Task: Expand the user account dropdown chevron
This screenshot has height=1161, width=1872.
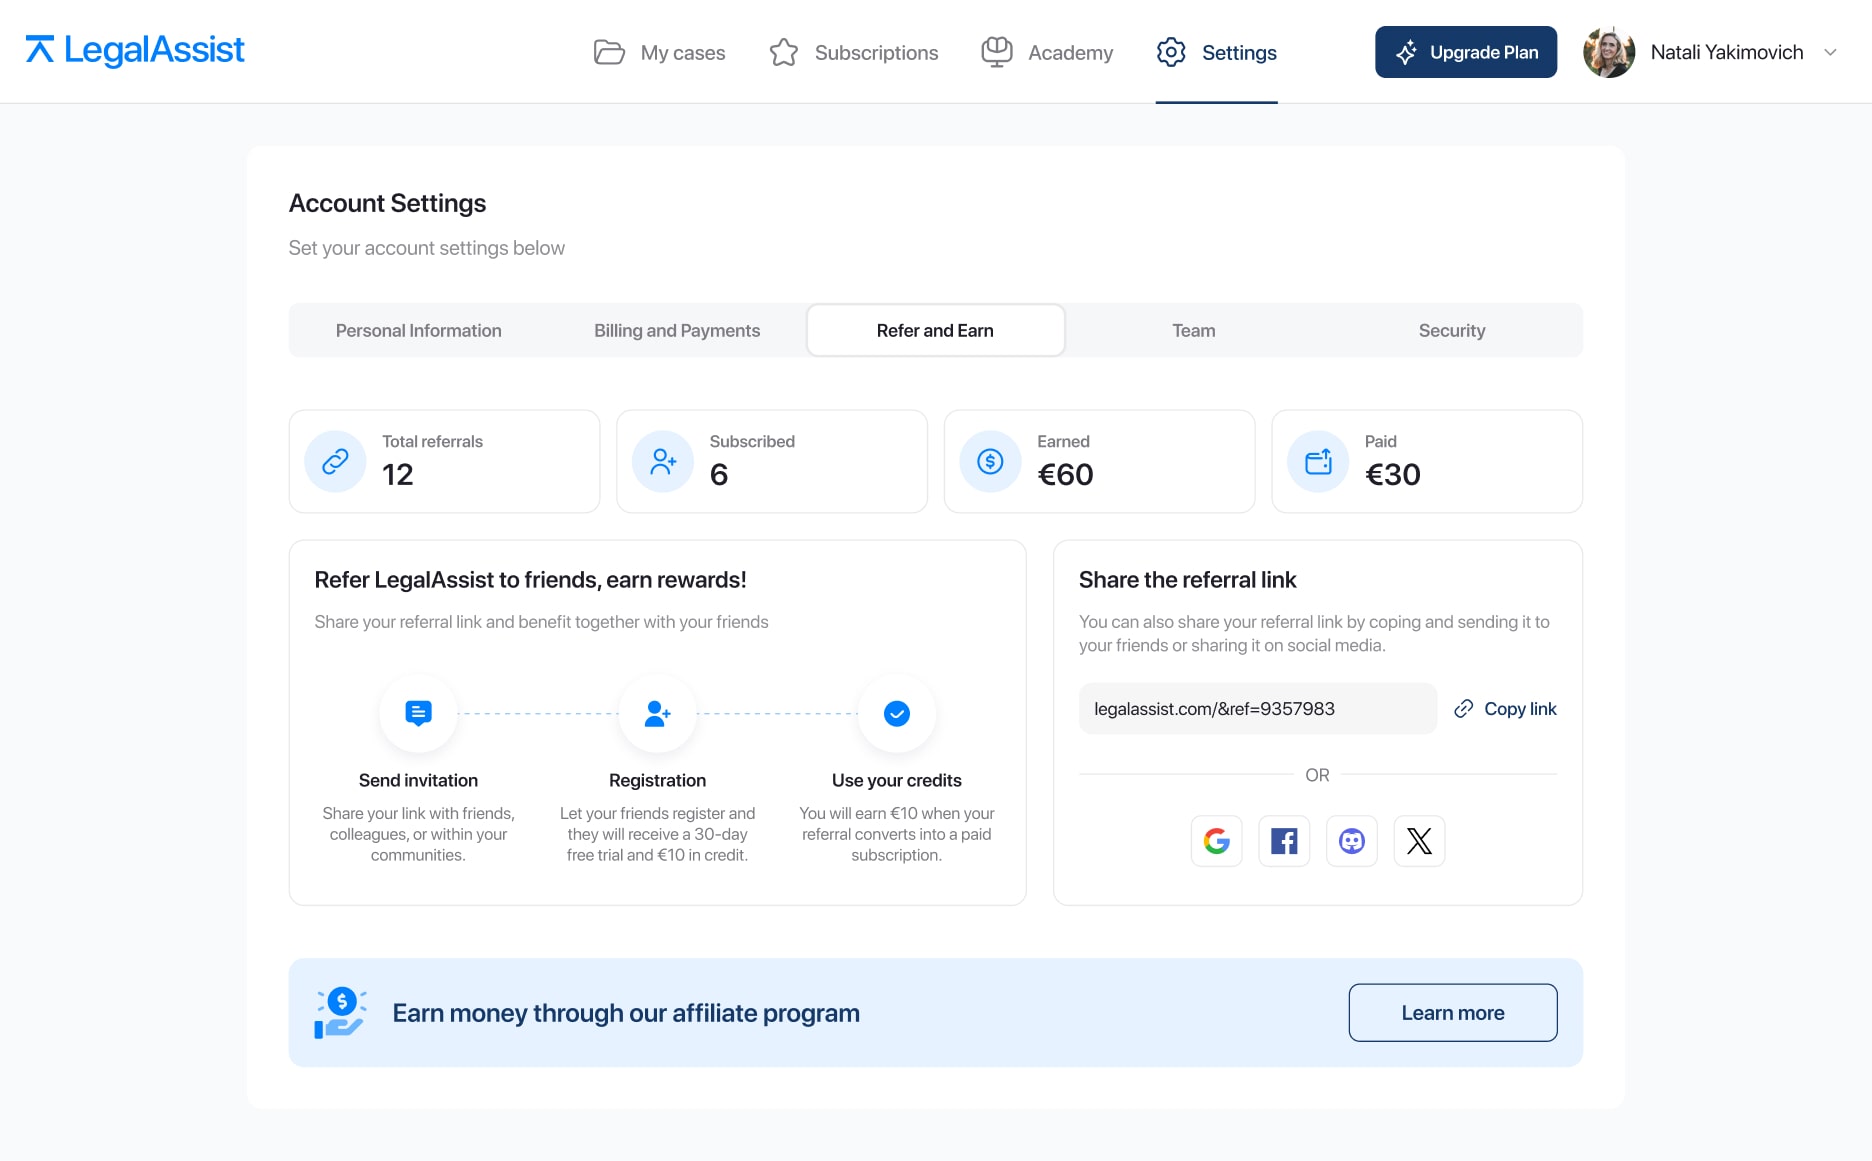Action: [x=1830, y=52]
